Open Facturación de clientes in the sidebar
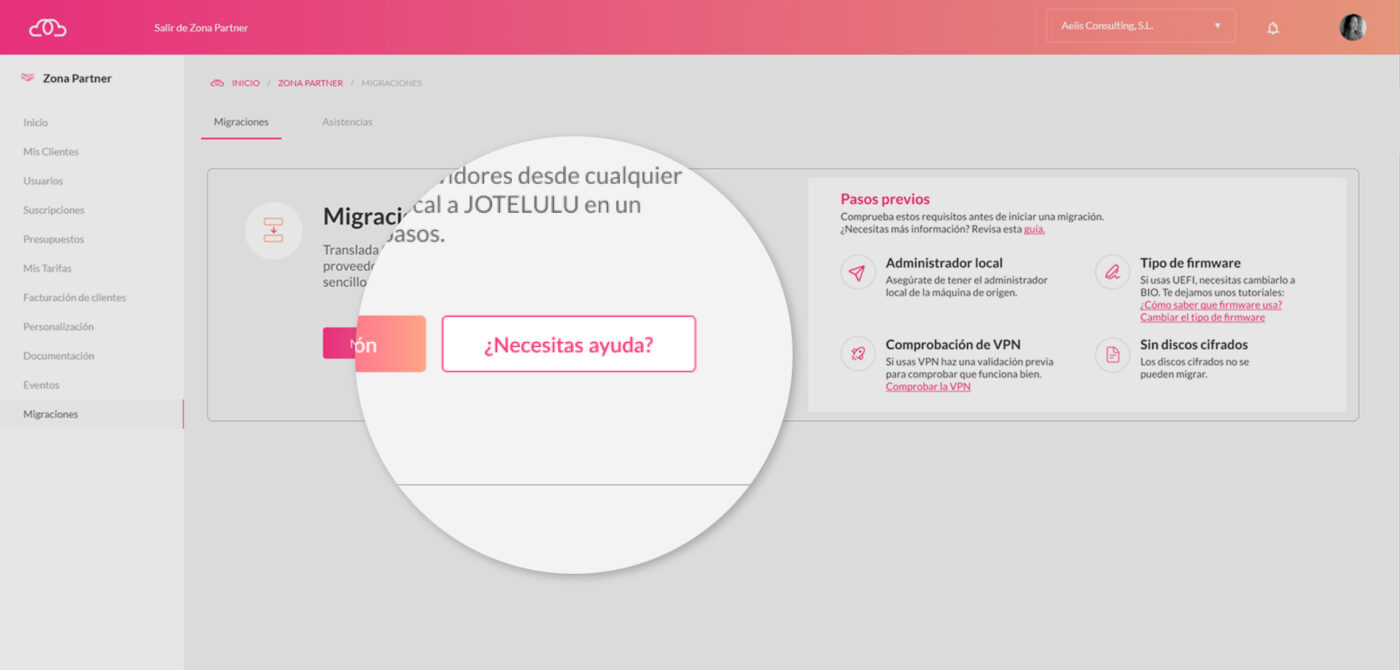Image resolution: width=1400 pixels, height=670 pixels. pyautogui.click(x=75, y=297)
